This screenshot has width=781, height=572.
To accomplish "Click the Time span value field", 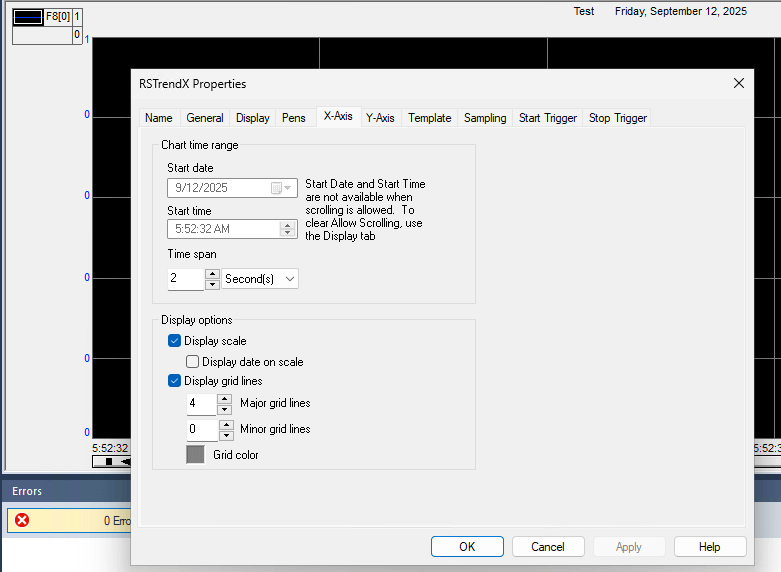I will [186, 279].
